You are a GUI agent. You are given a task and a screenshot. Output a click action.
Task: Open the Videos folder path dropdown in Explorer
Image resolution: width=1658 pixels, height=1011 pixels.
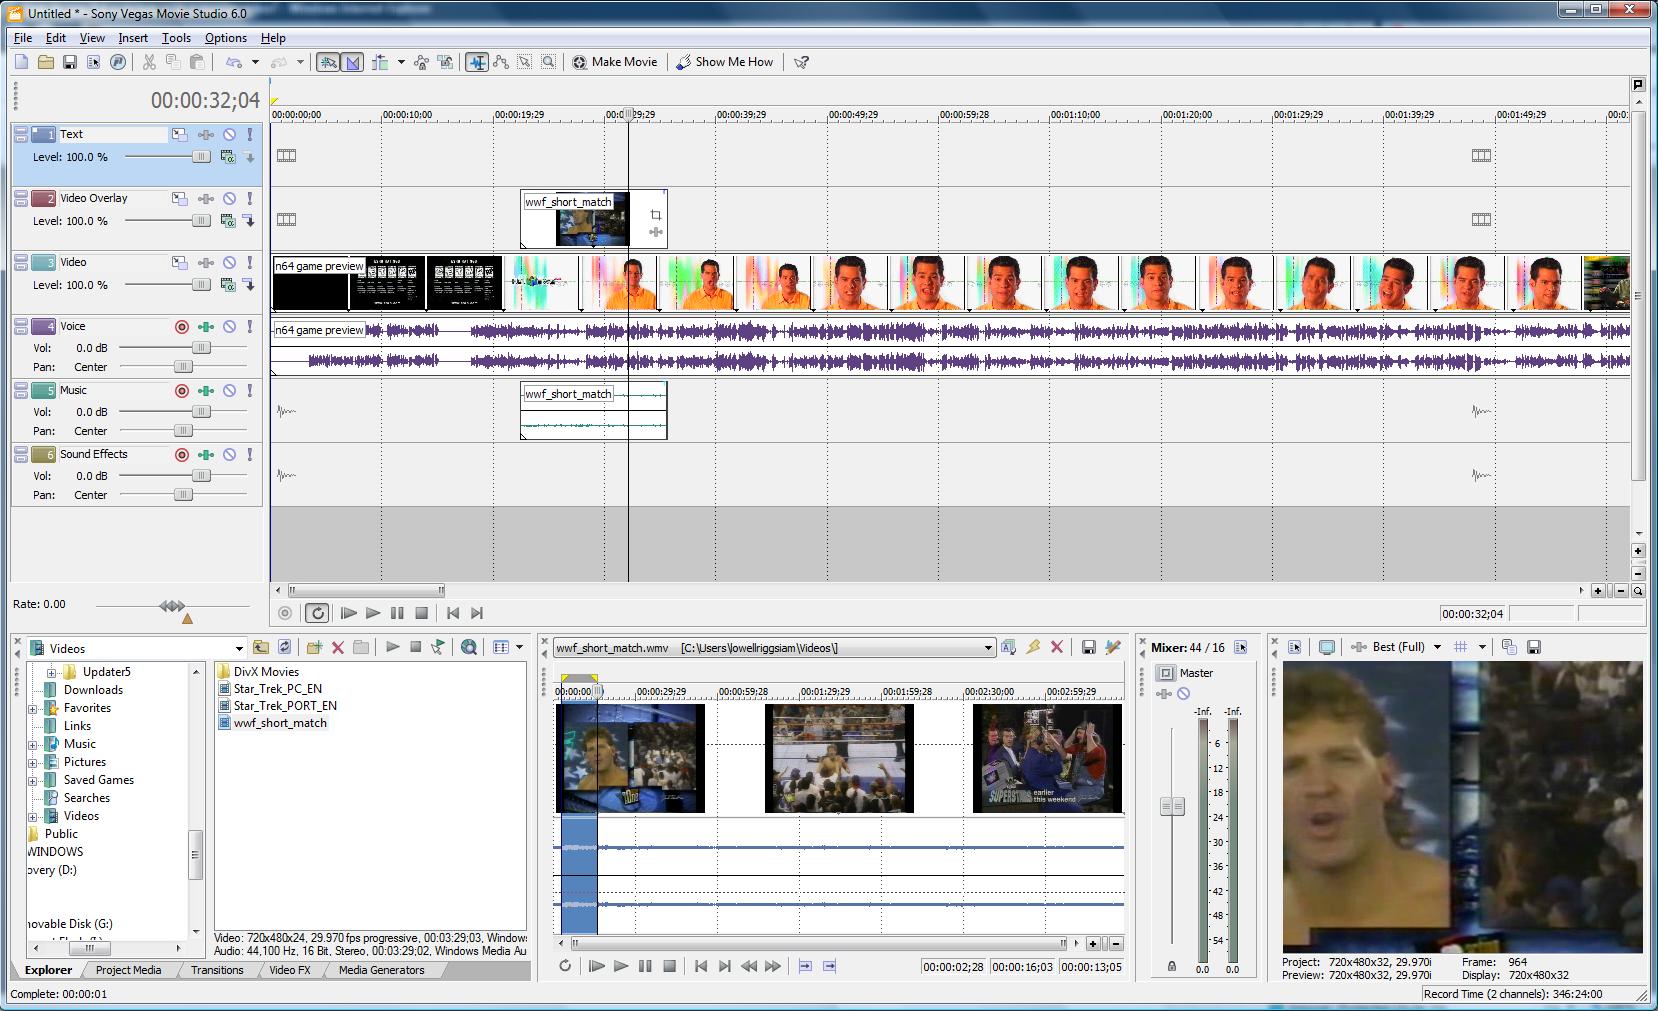coord(239,648)
